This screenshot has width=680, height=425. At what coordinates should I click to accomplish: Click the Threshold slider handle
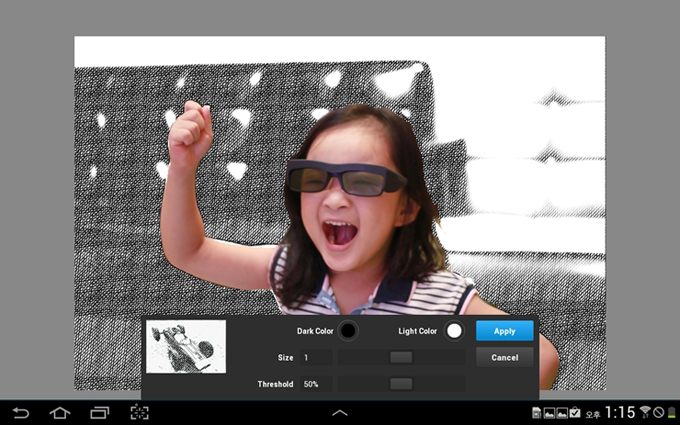(401, 384)
